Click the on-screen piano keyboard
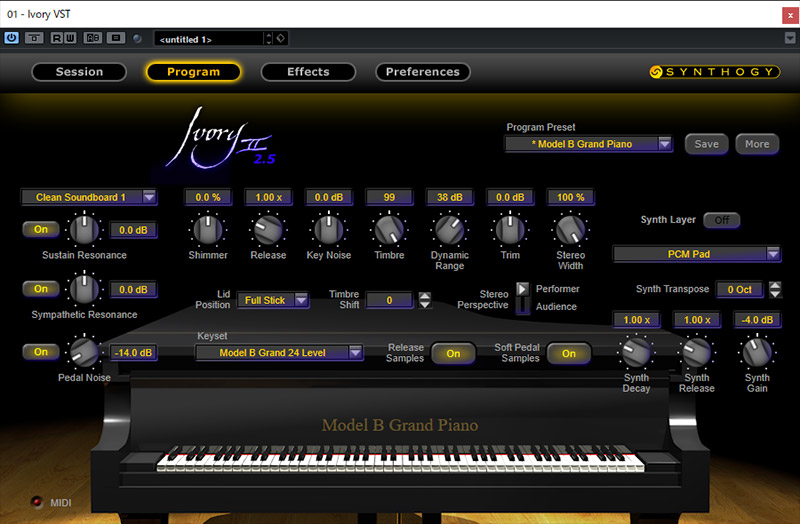This screenshot has width=800, height=524. click(x=400, y=458)
